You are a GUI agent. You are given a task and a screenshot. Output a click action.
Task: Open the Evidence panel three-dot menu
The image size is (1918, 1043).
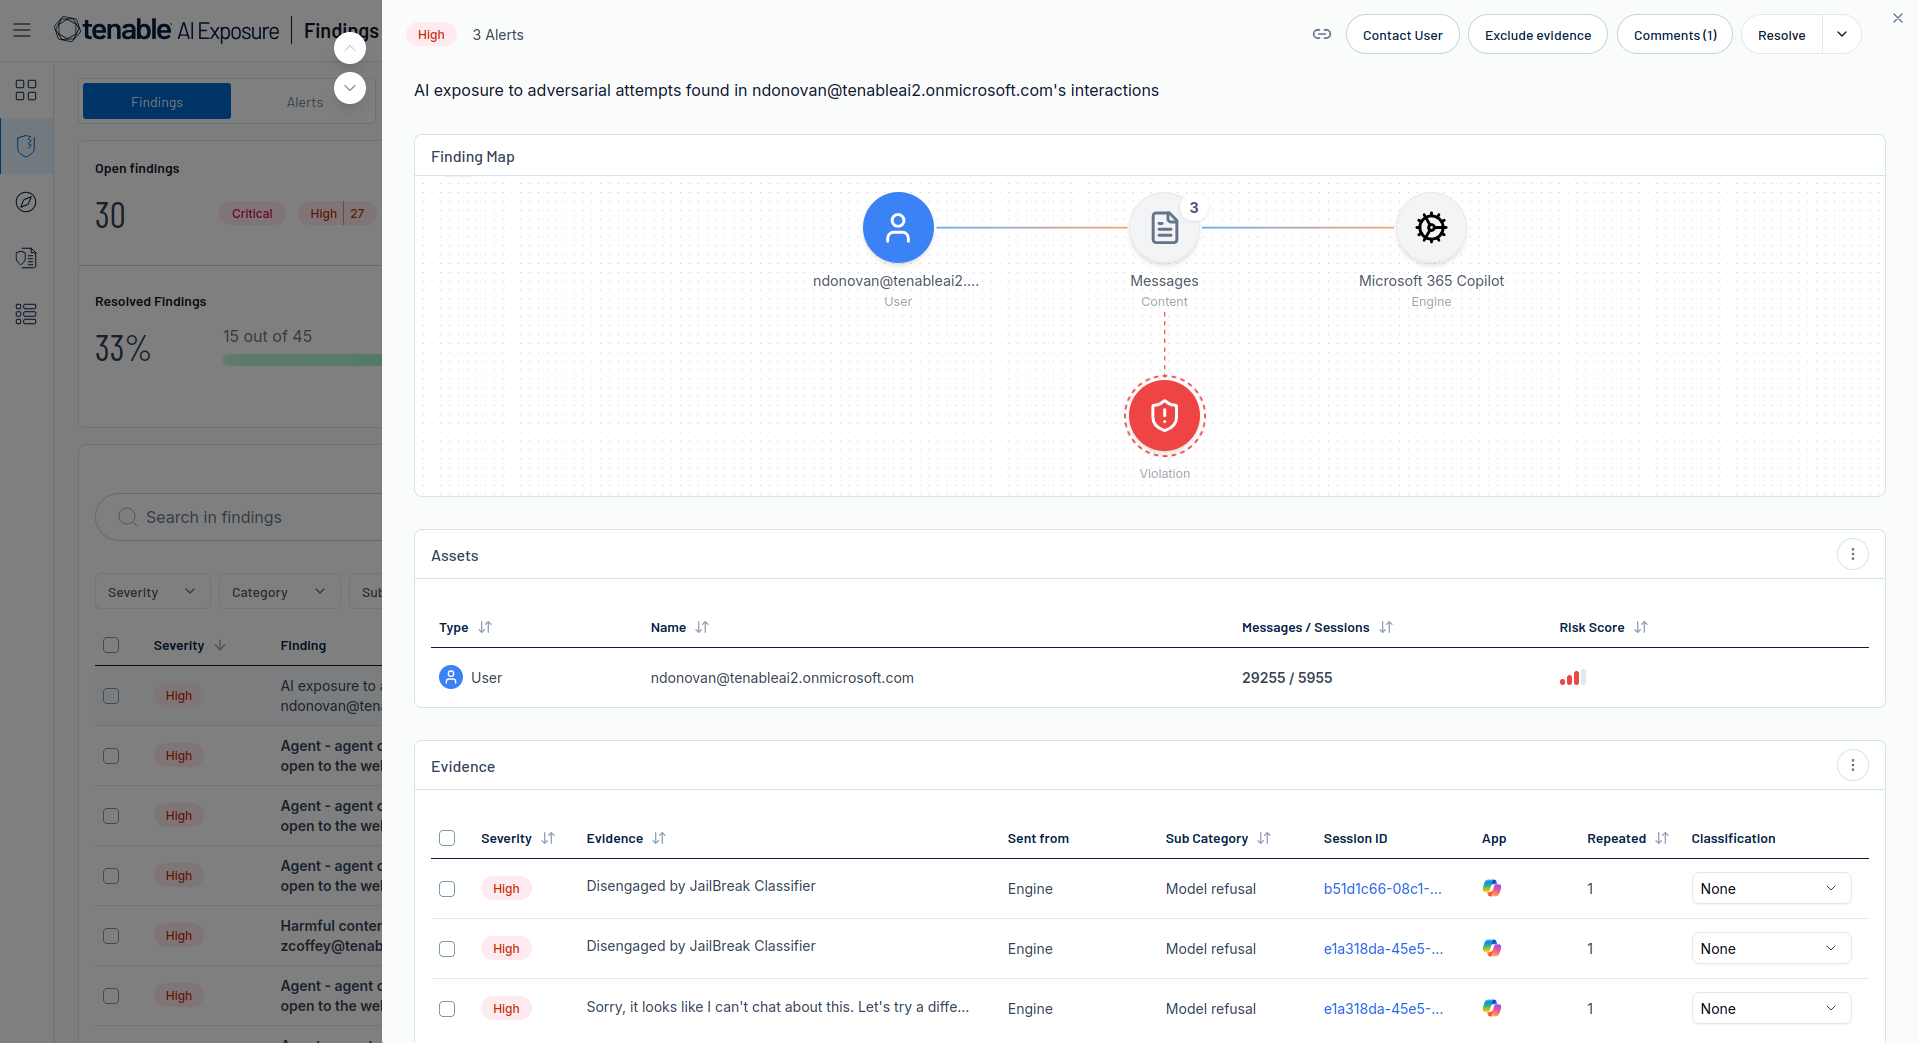tap(1852, 765)
